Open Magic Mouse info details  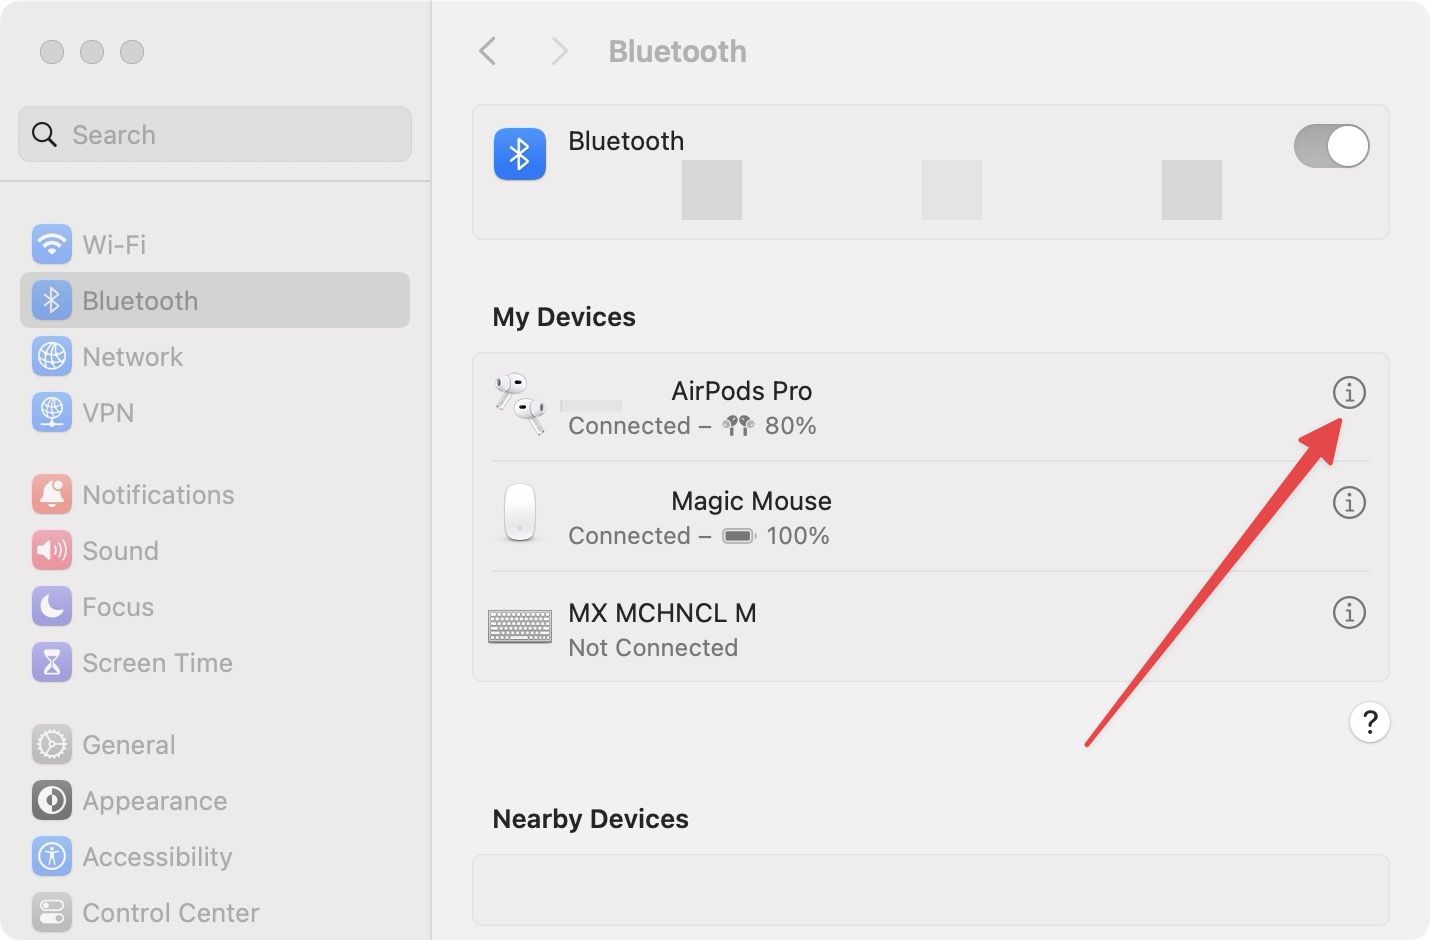(x=1349, y=502)
